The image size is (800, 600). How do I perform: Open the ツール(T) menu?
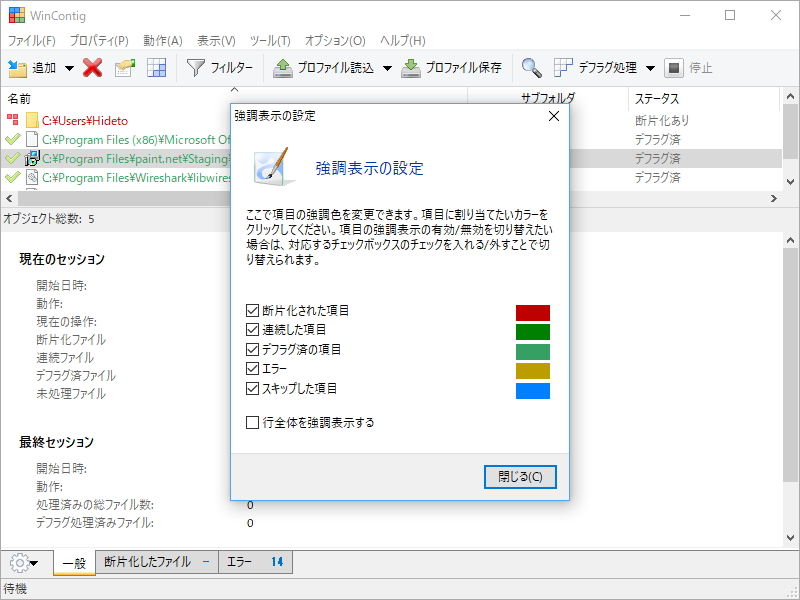point(270,40)
